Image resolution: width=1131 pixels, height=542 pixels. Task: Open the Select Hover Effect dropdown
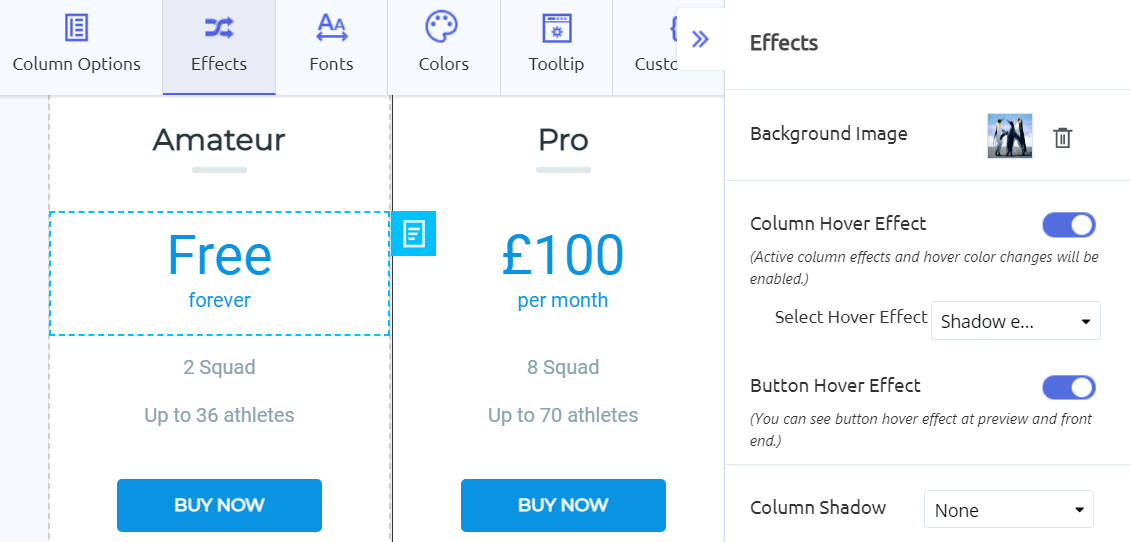click(1016, 320)
